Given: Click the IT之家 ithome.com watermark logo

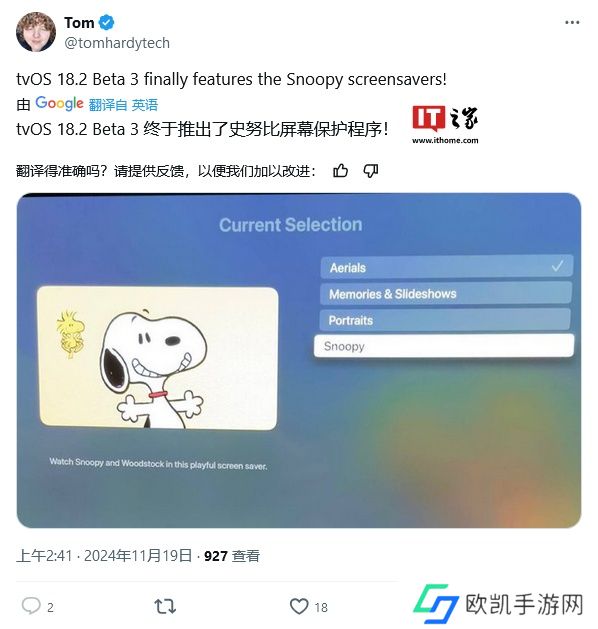Looking at the screenshot, I should pos(445,125).
